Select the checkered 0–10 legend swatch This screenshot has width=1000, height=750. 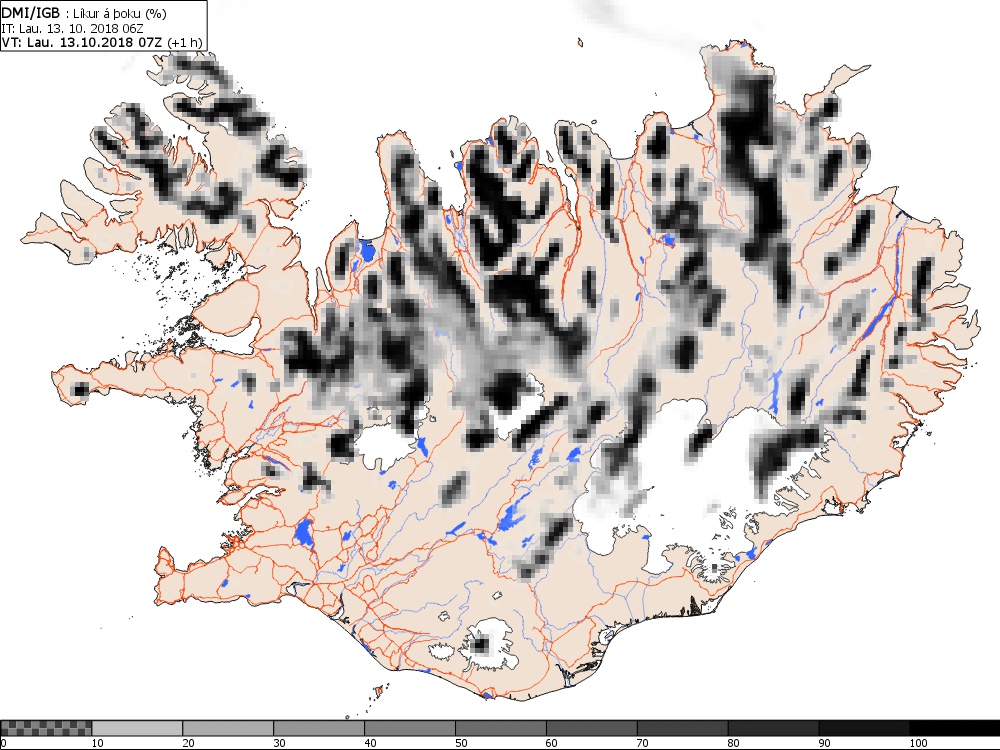46,728
